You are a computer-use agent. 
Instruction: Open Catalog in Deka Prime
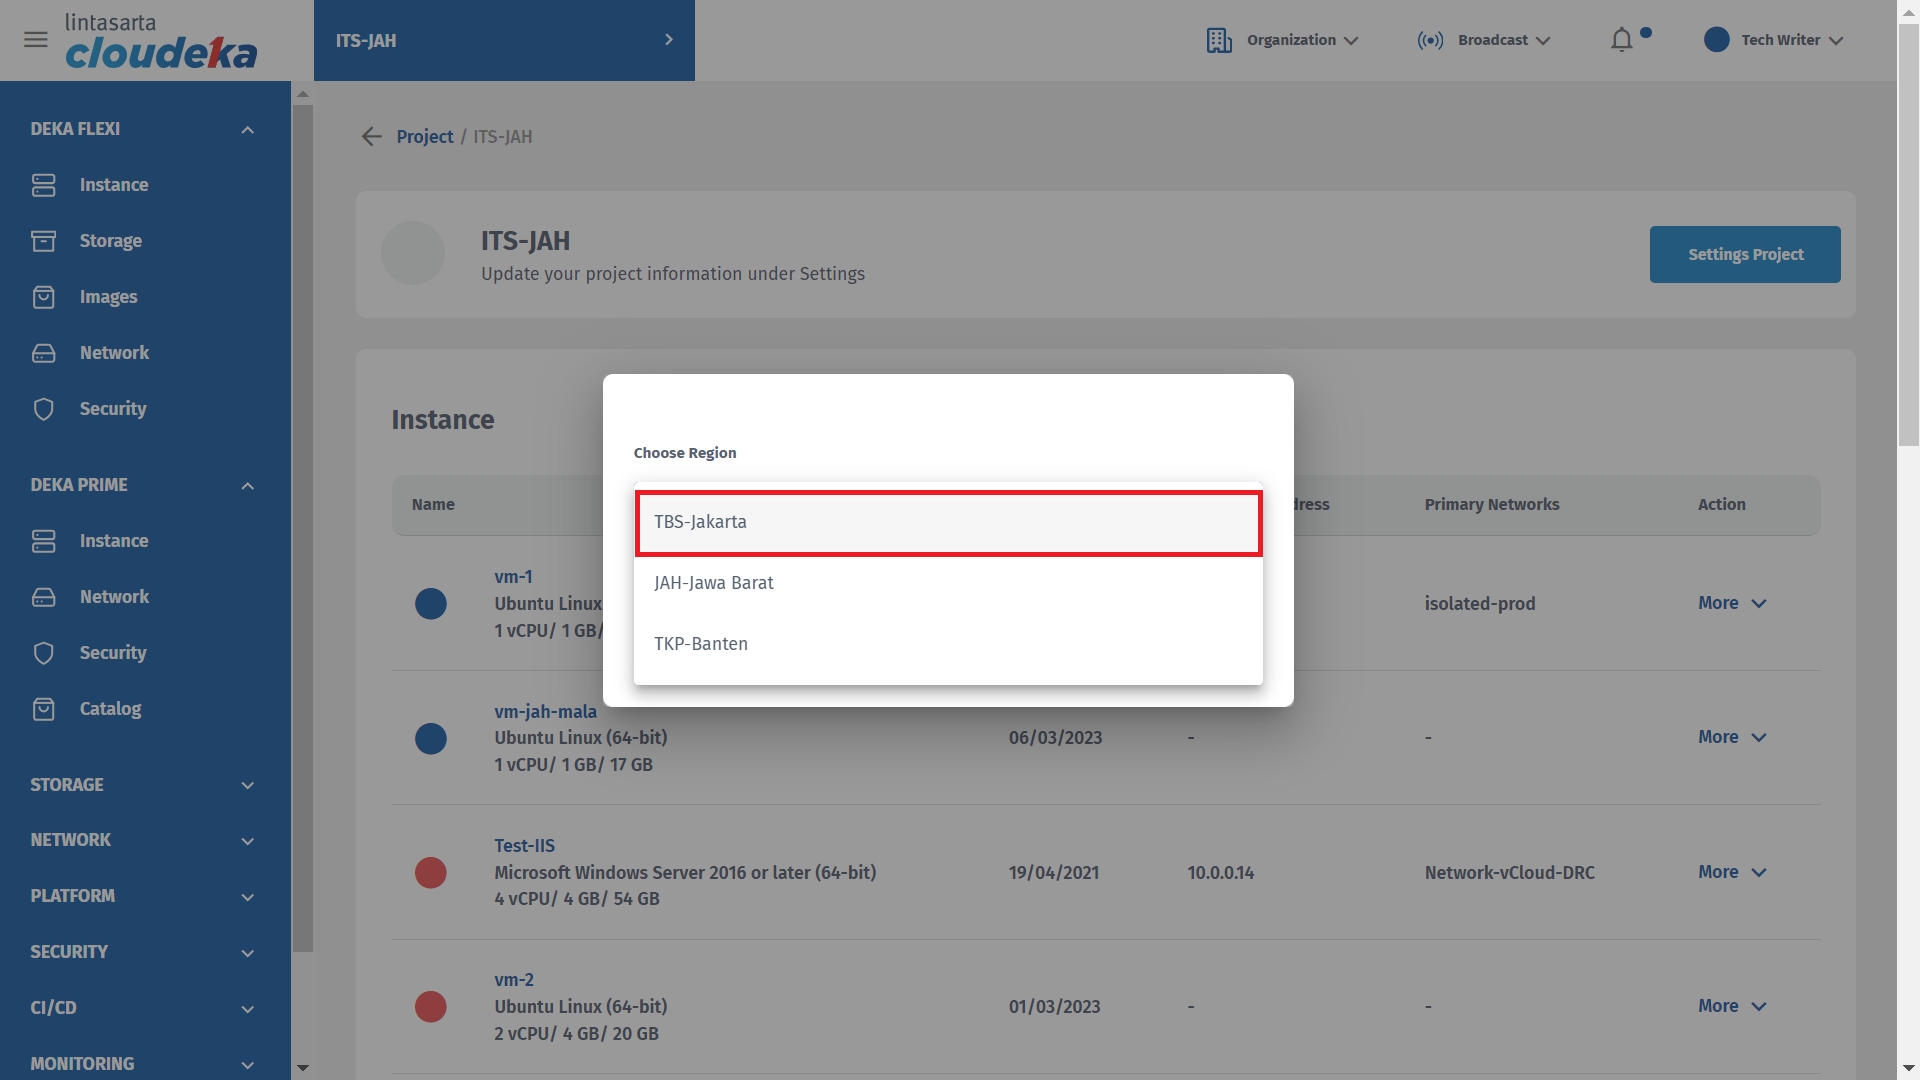(x=110, y=709)
